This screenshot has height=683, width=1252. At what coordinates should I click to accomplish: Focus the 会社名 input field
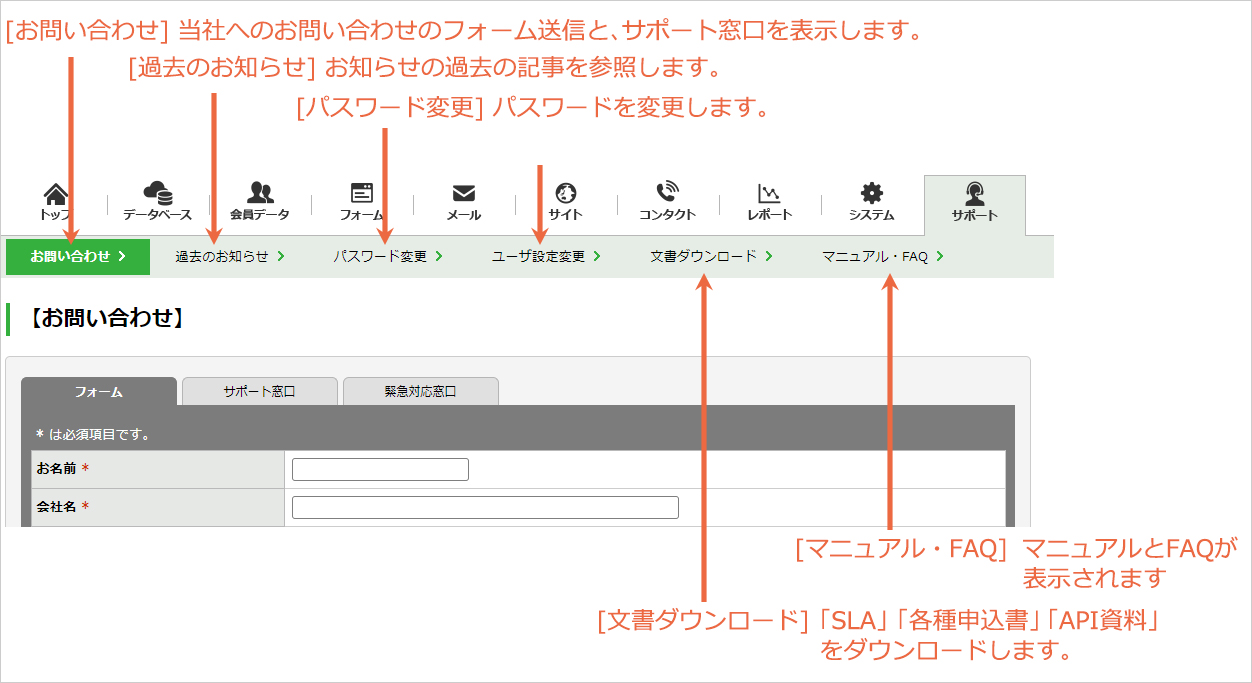485,507
